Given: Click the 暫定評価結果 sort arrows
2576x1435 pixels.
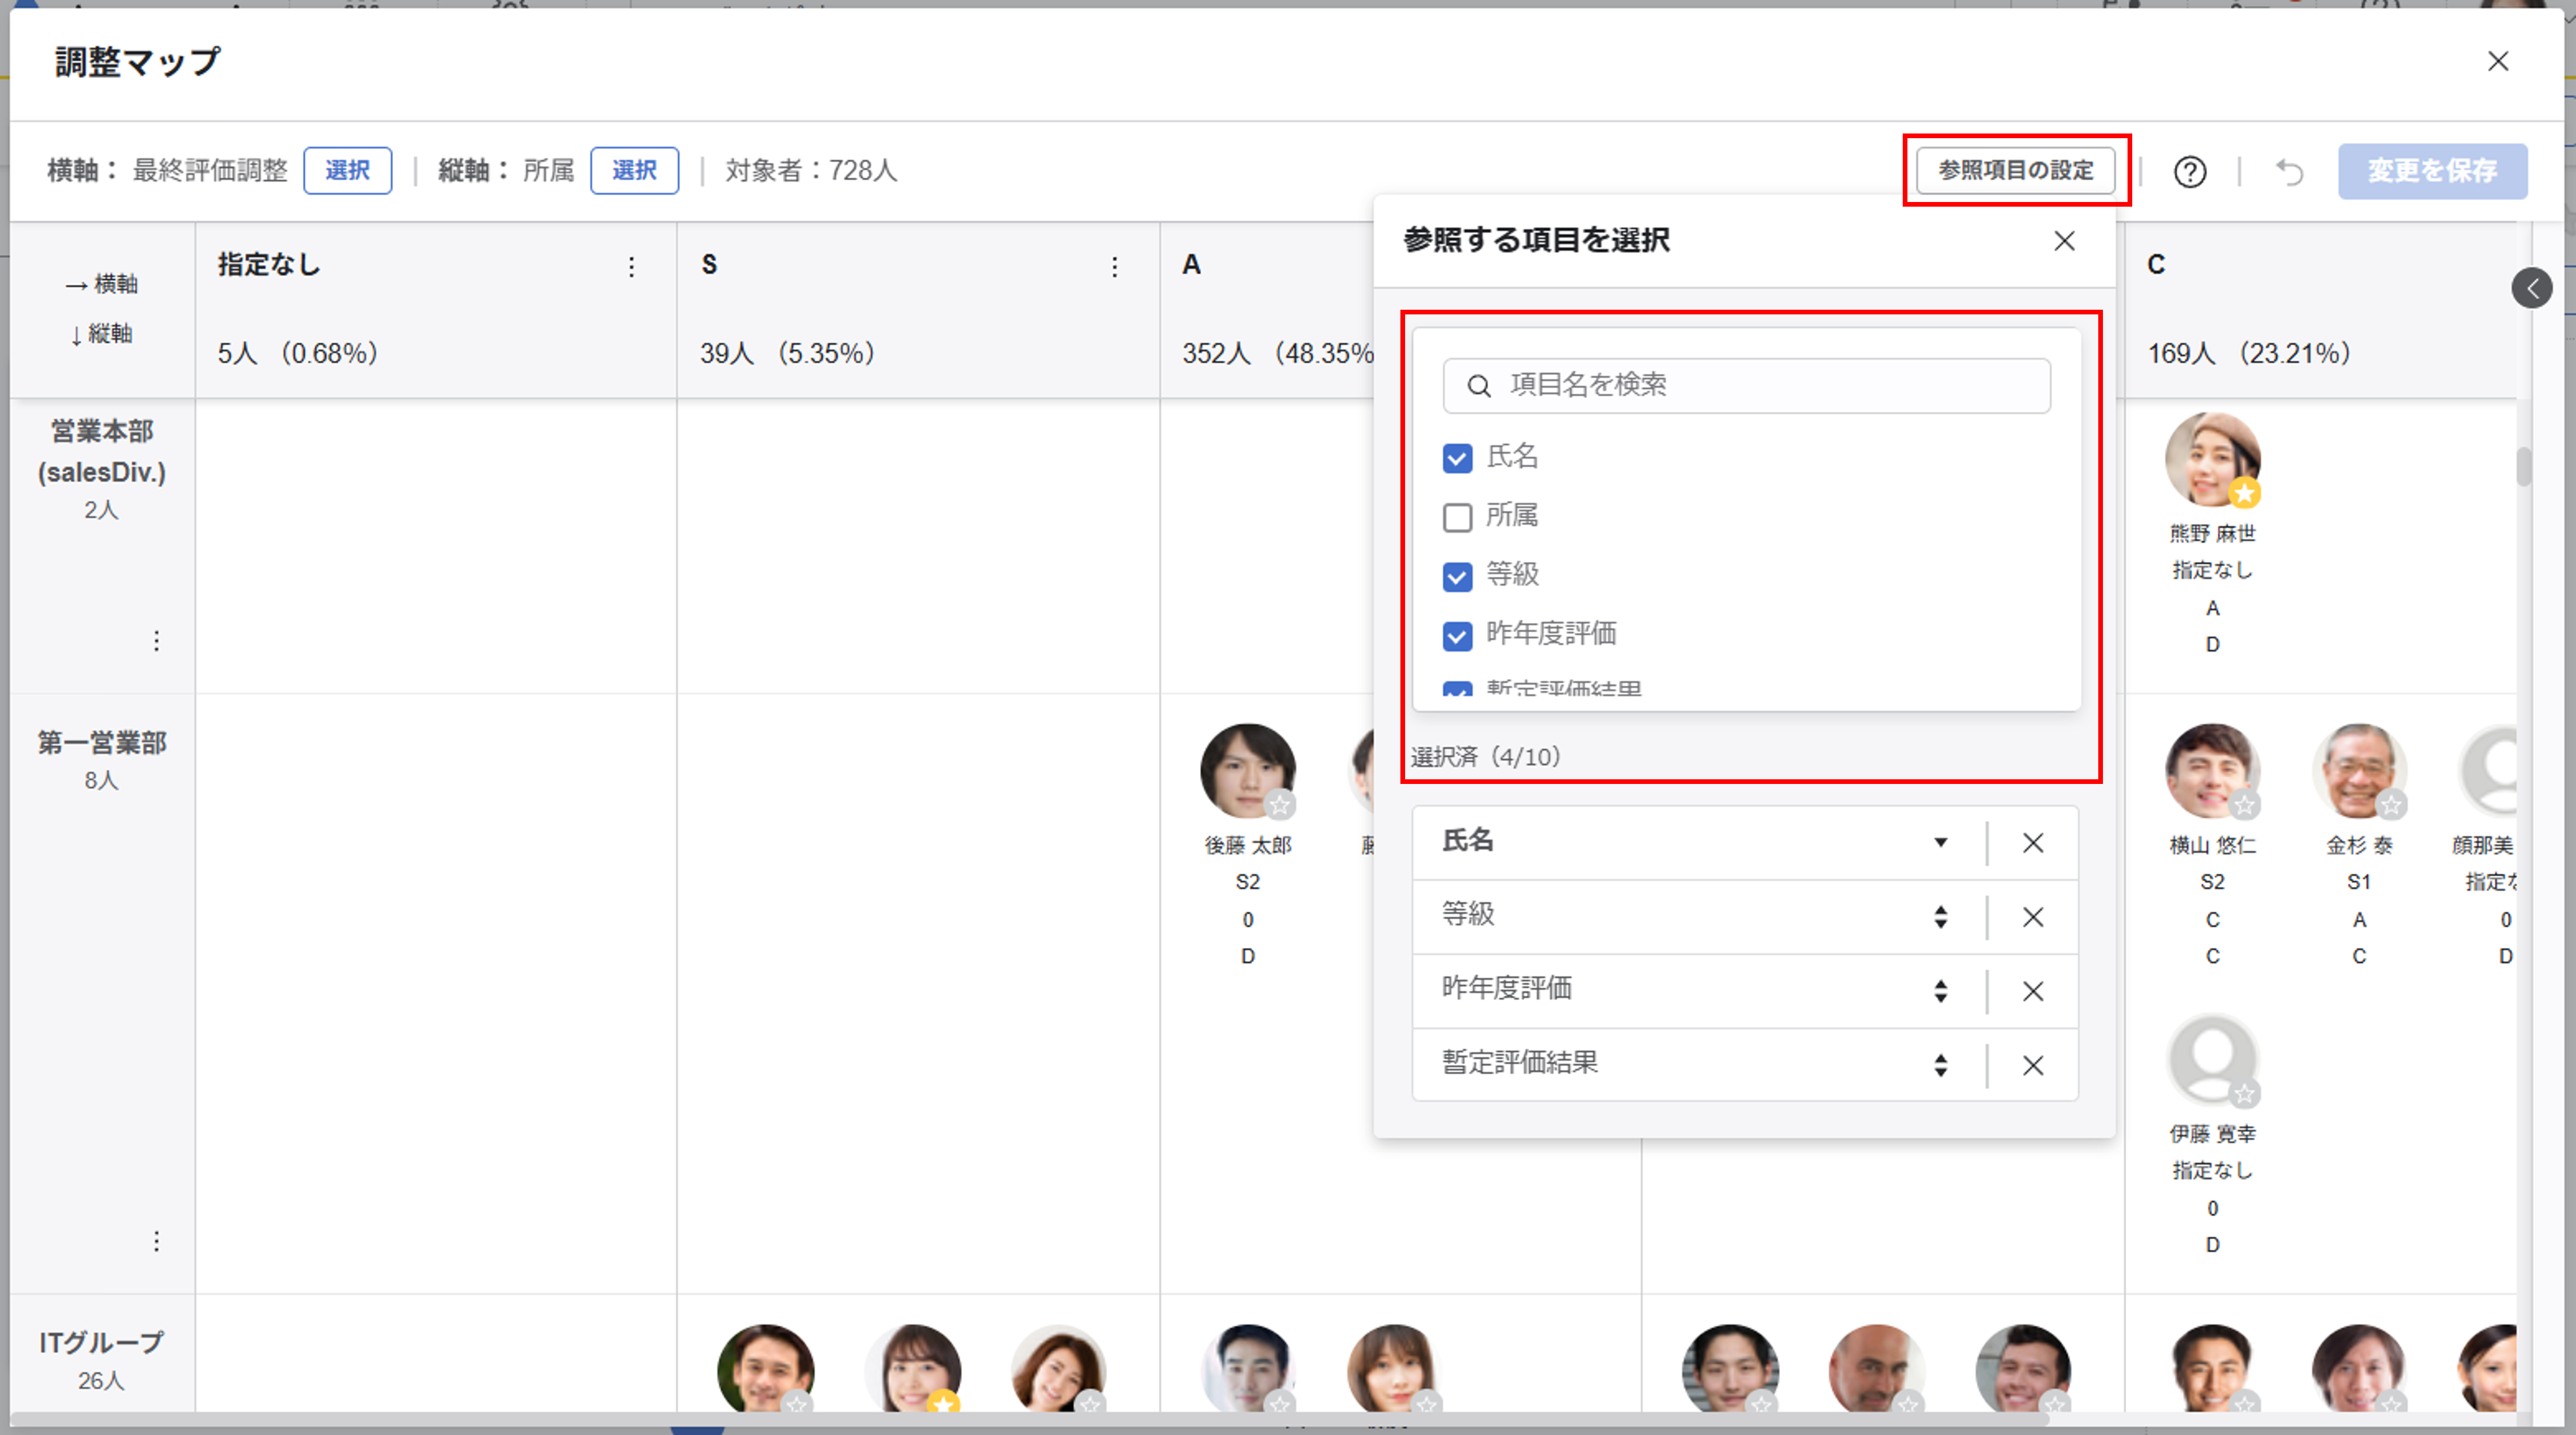Looking at the screenshot, I should (x=1940, y=1065).
